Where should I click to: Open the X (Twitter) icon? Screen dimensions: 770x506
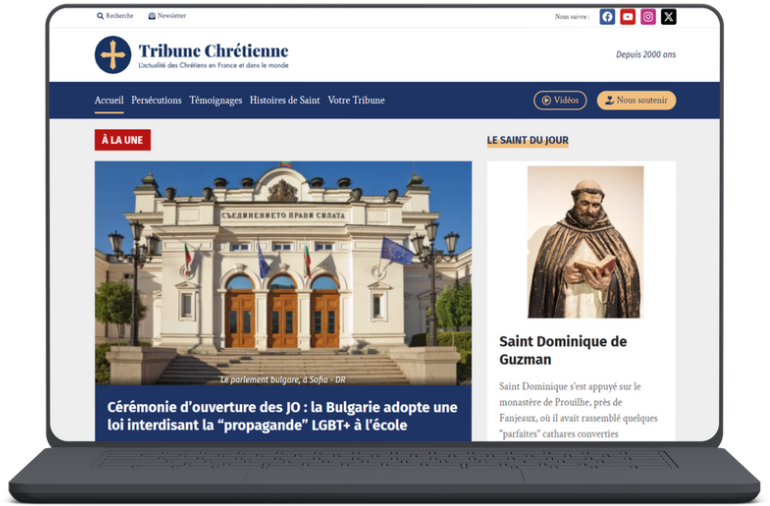[668, 17]
